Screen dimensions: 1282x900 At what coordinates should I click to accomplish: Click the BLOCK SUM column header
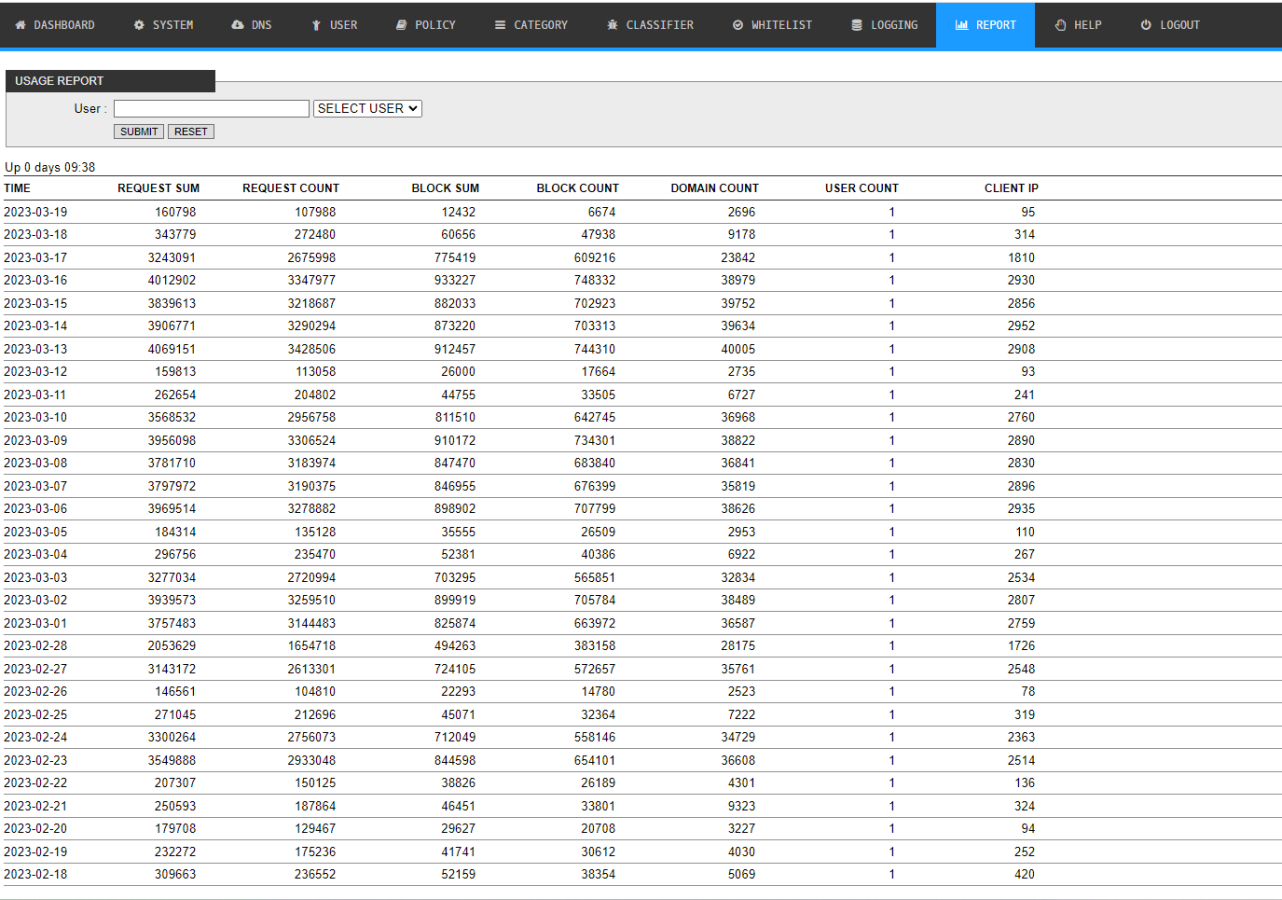445,188
